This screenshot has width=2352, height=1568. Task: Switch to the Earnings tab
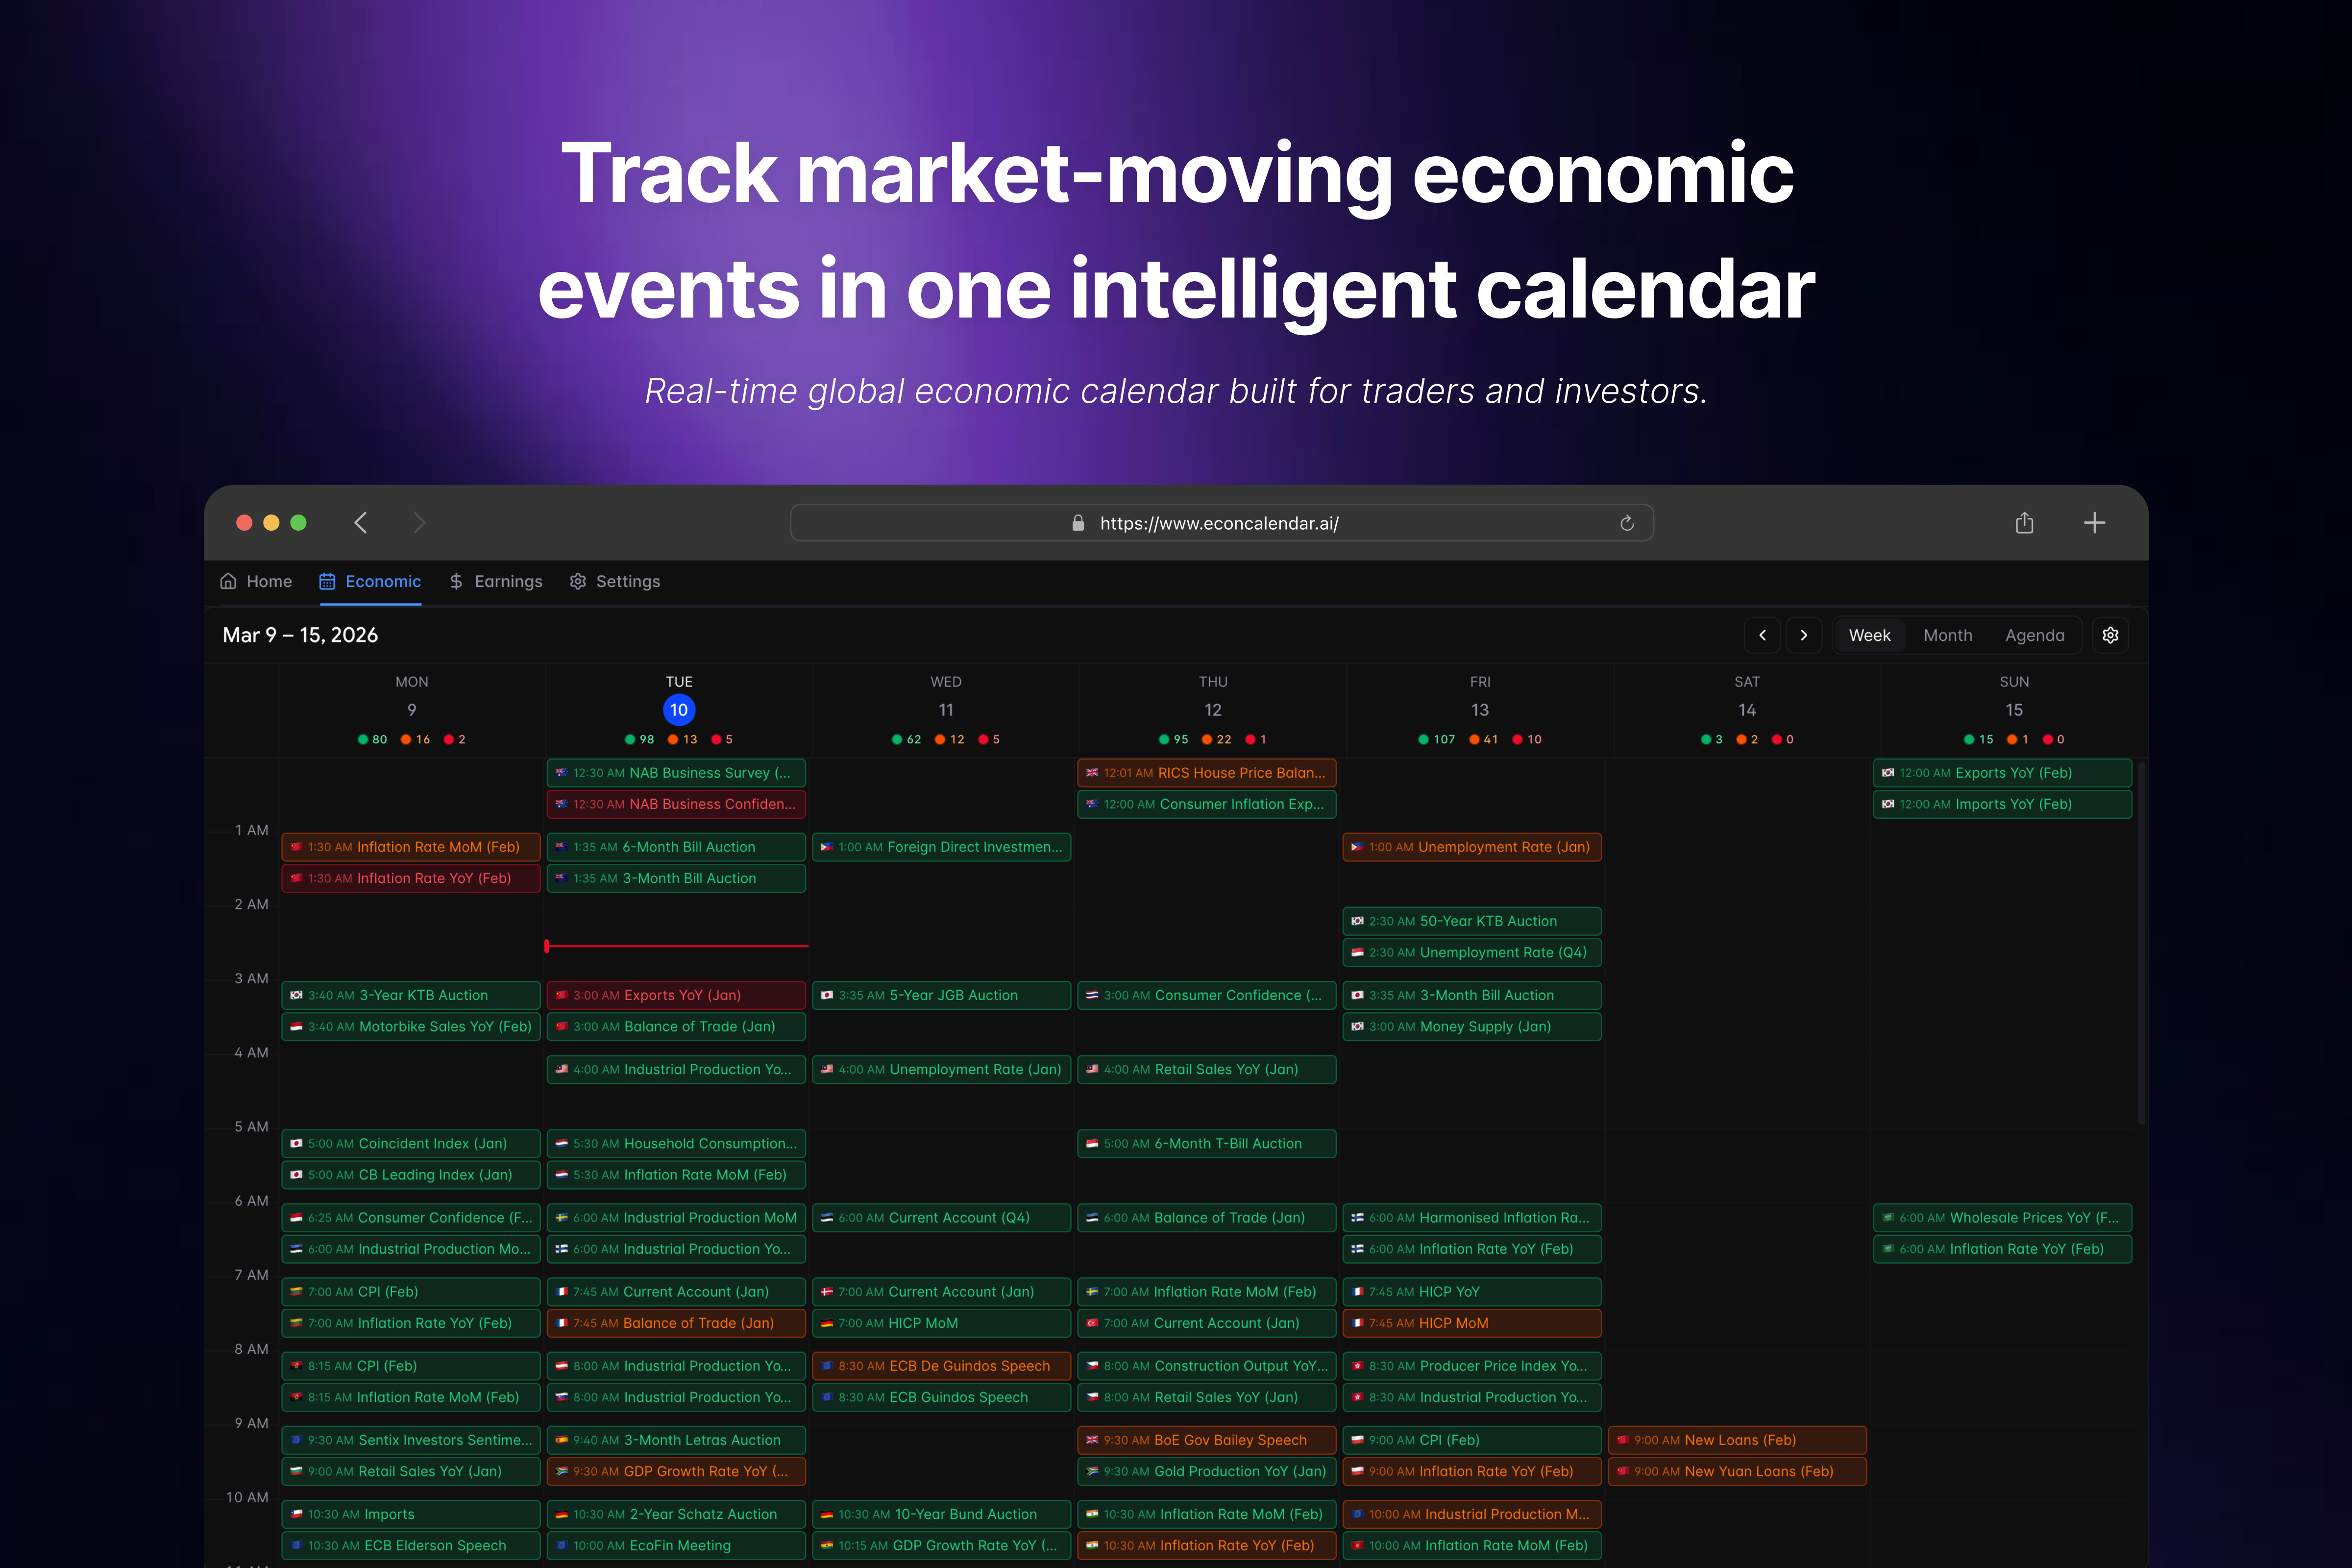(x=508, y=581)
